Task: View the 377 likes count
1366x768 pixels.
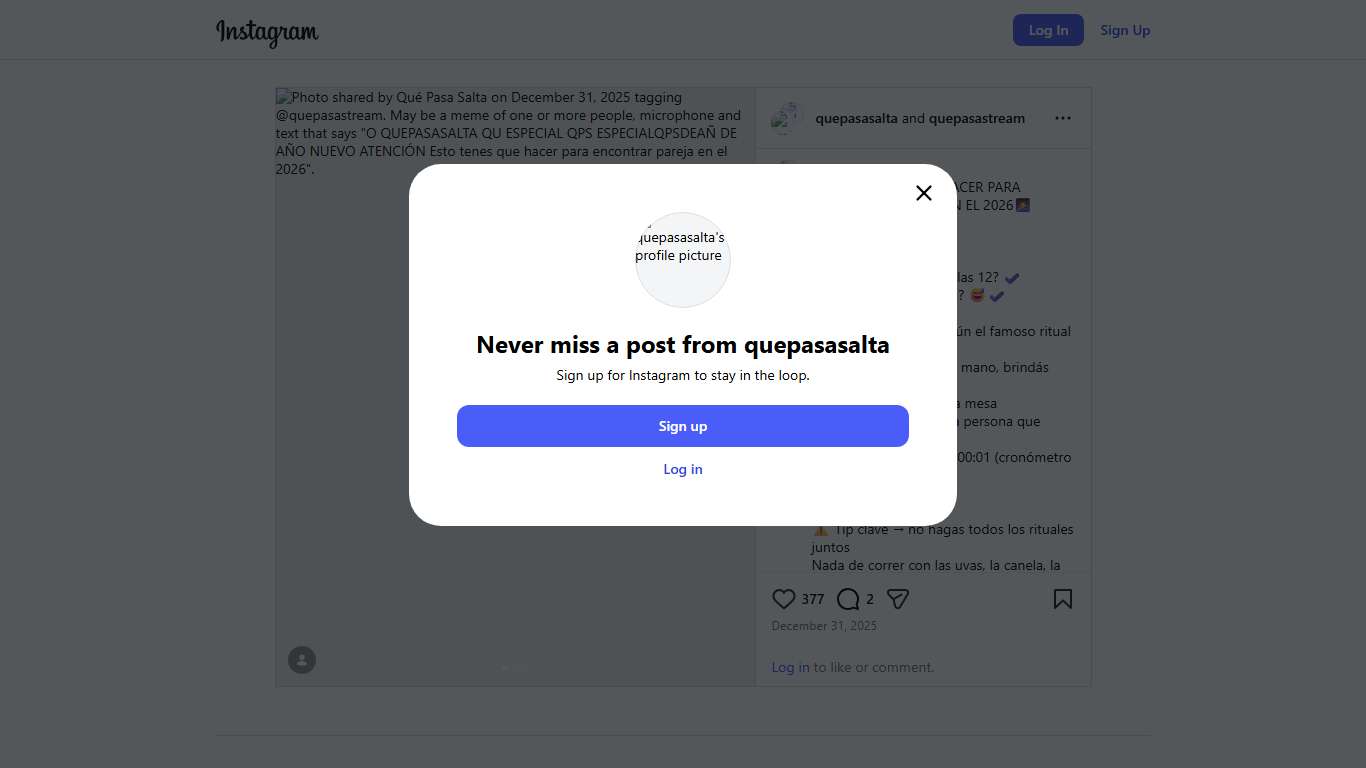Action: [x=813, y=599]
